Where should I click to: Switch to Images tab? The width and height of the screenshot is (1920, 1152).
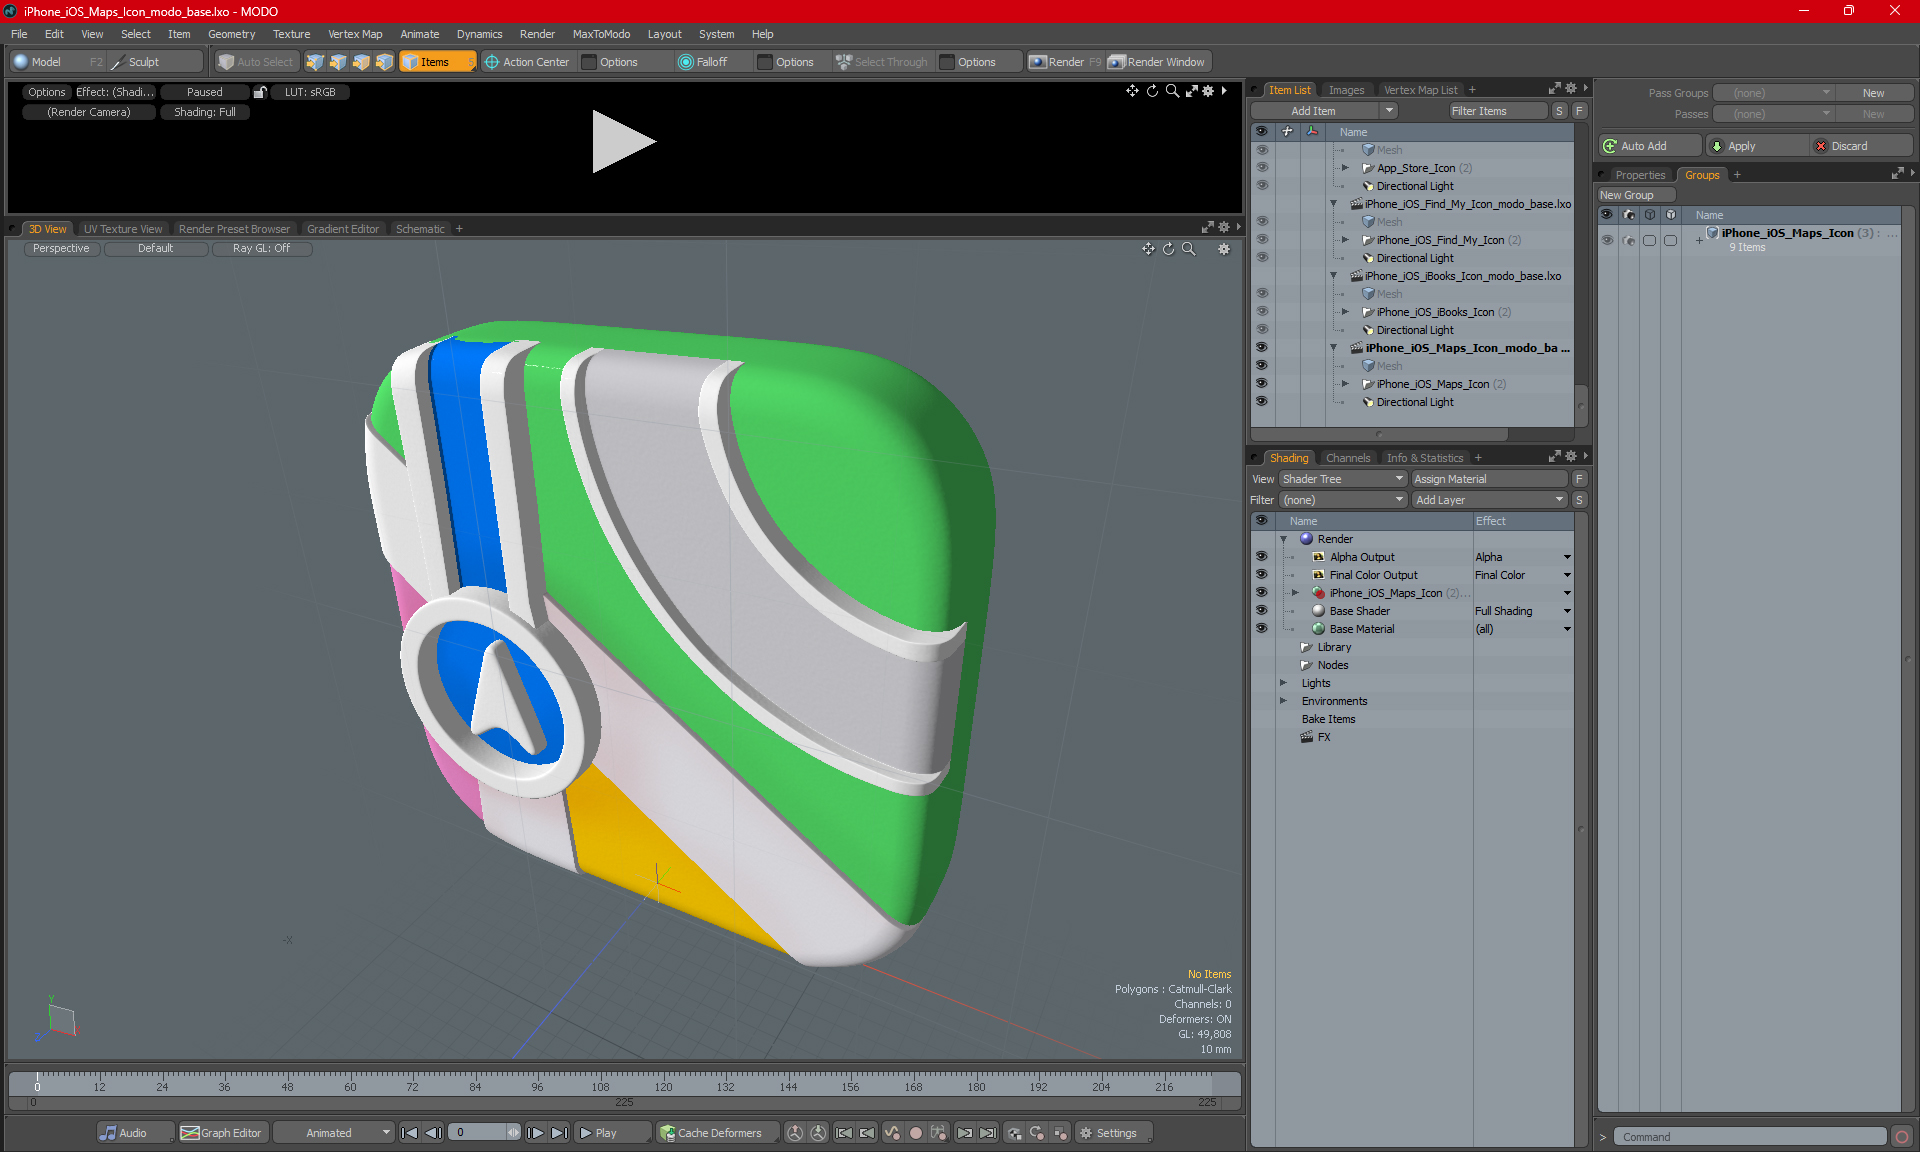1346,90
